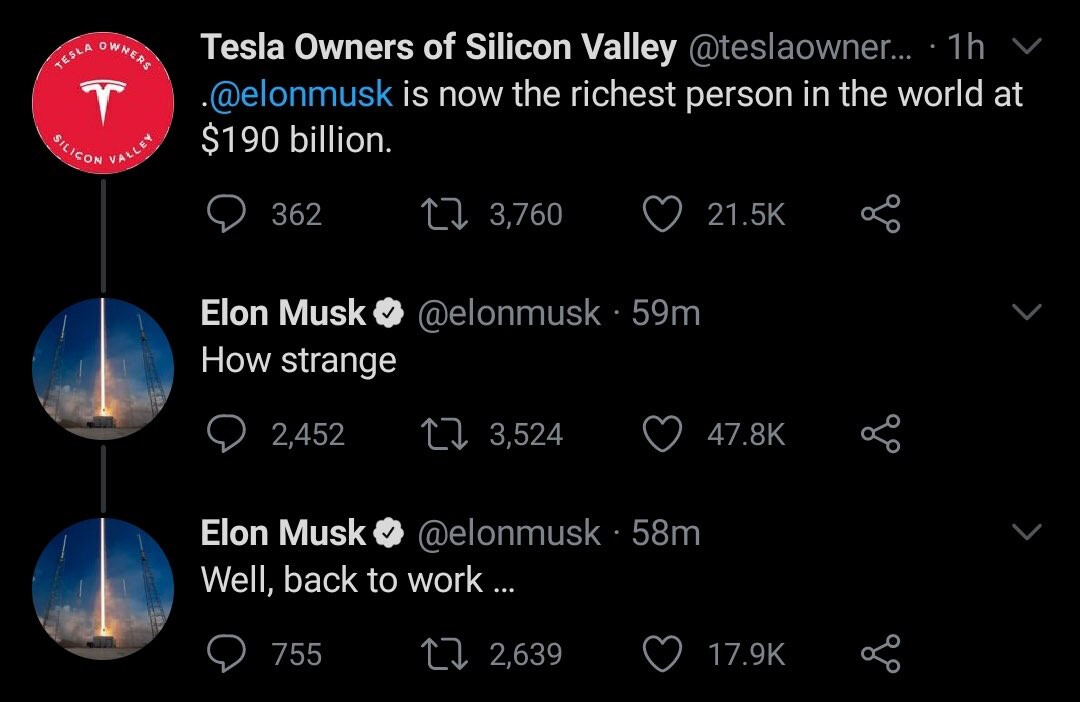
Task: Like the Tesla Owners of Silicon Valley tweet
Action: pyautogui.click(x=662, y=214)
